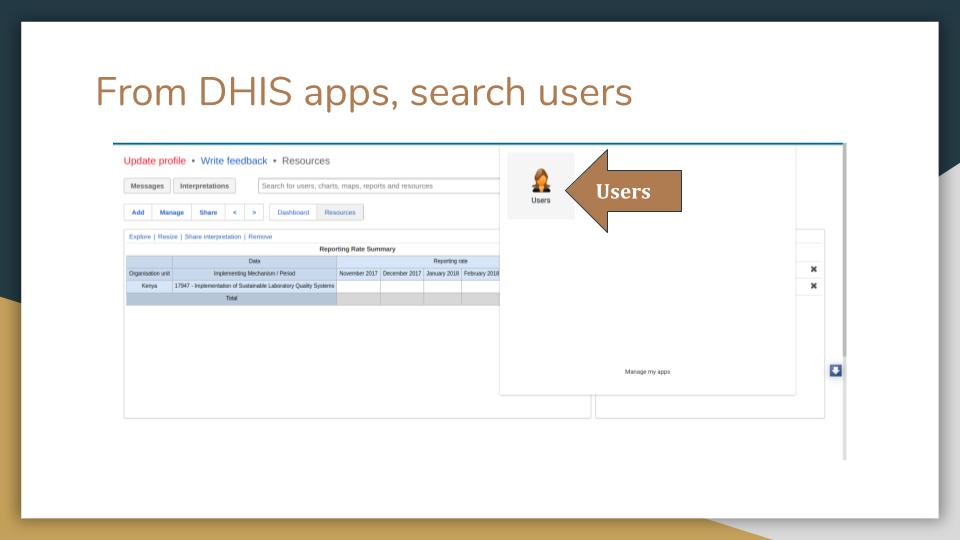Image resolution: width=960 pixels, height=540 pixels.
Task: Open the Interpretations button
Action: pos(204,186)
